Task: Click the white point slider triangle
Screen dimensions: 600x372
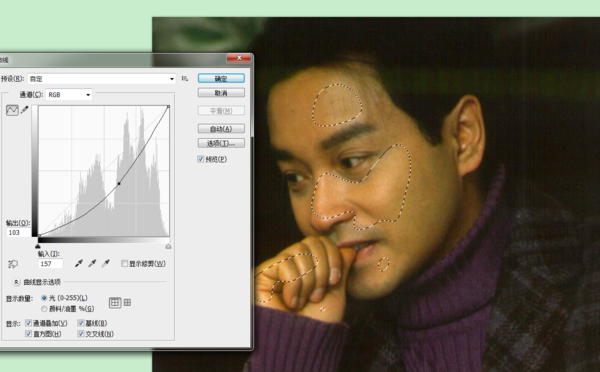Action: click(x=168, y=246)
